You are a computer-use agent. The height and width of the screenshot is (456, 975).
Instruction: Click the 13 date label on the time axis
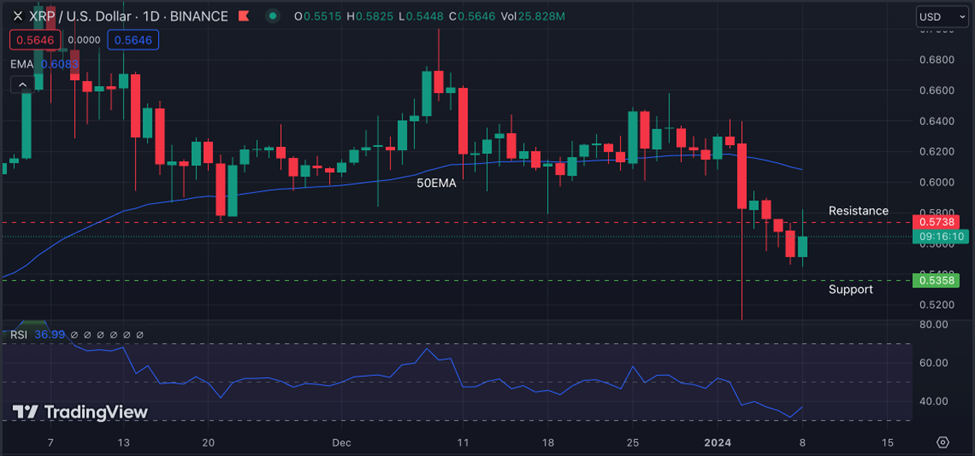click(x=123, y=443)
